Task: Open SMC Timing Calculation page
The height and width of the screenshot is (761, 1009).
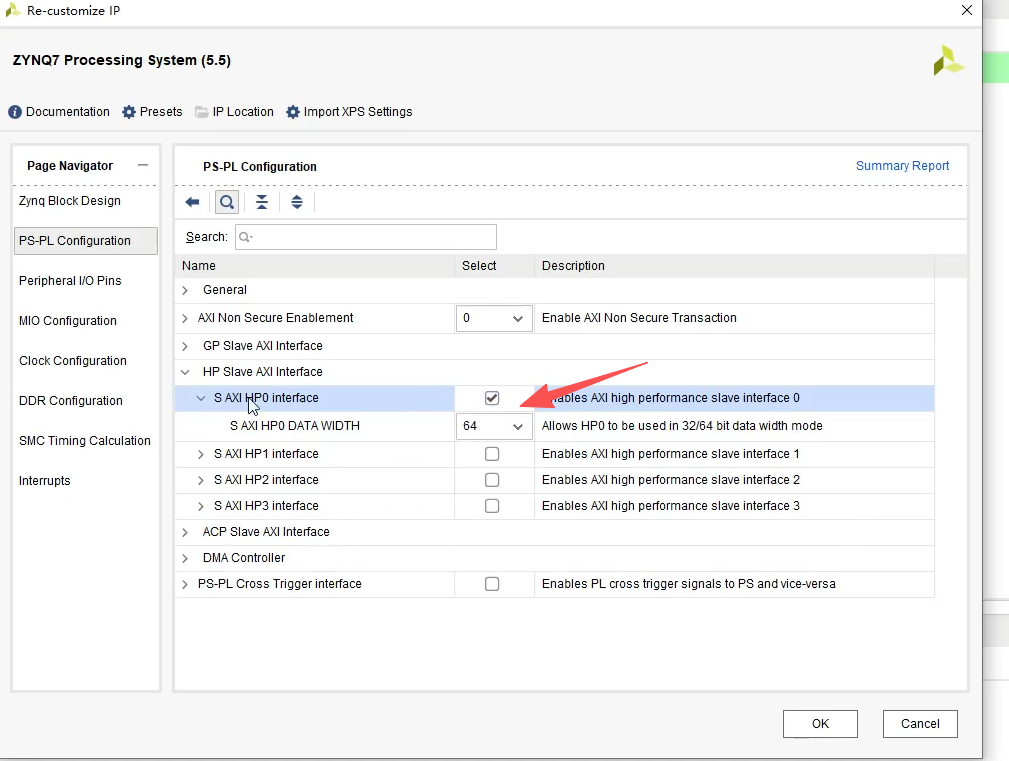Action: 85,441
